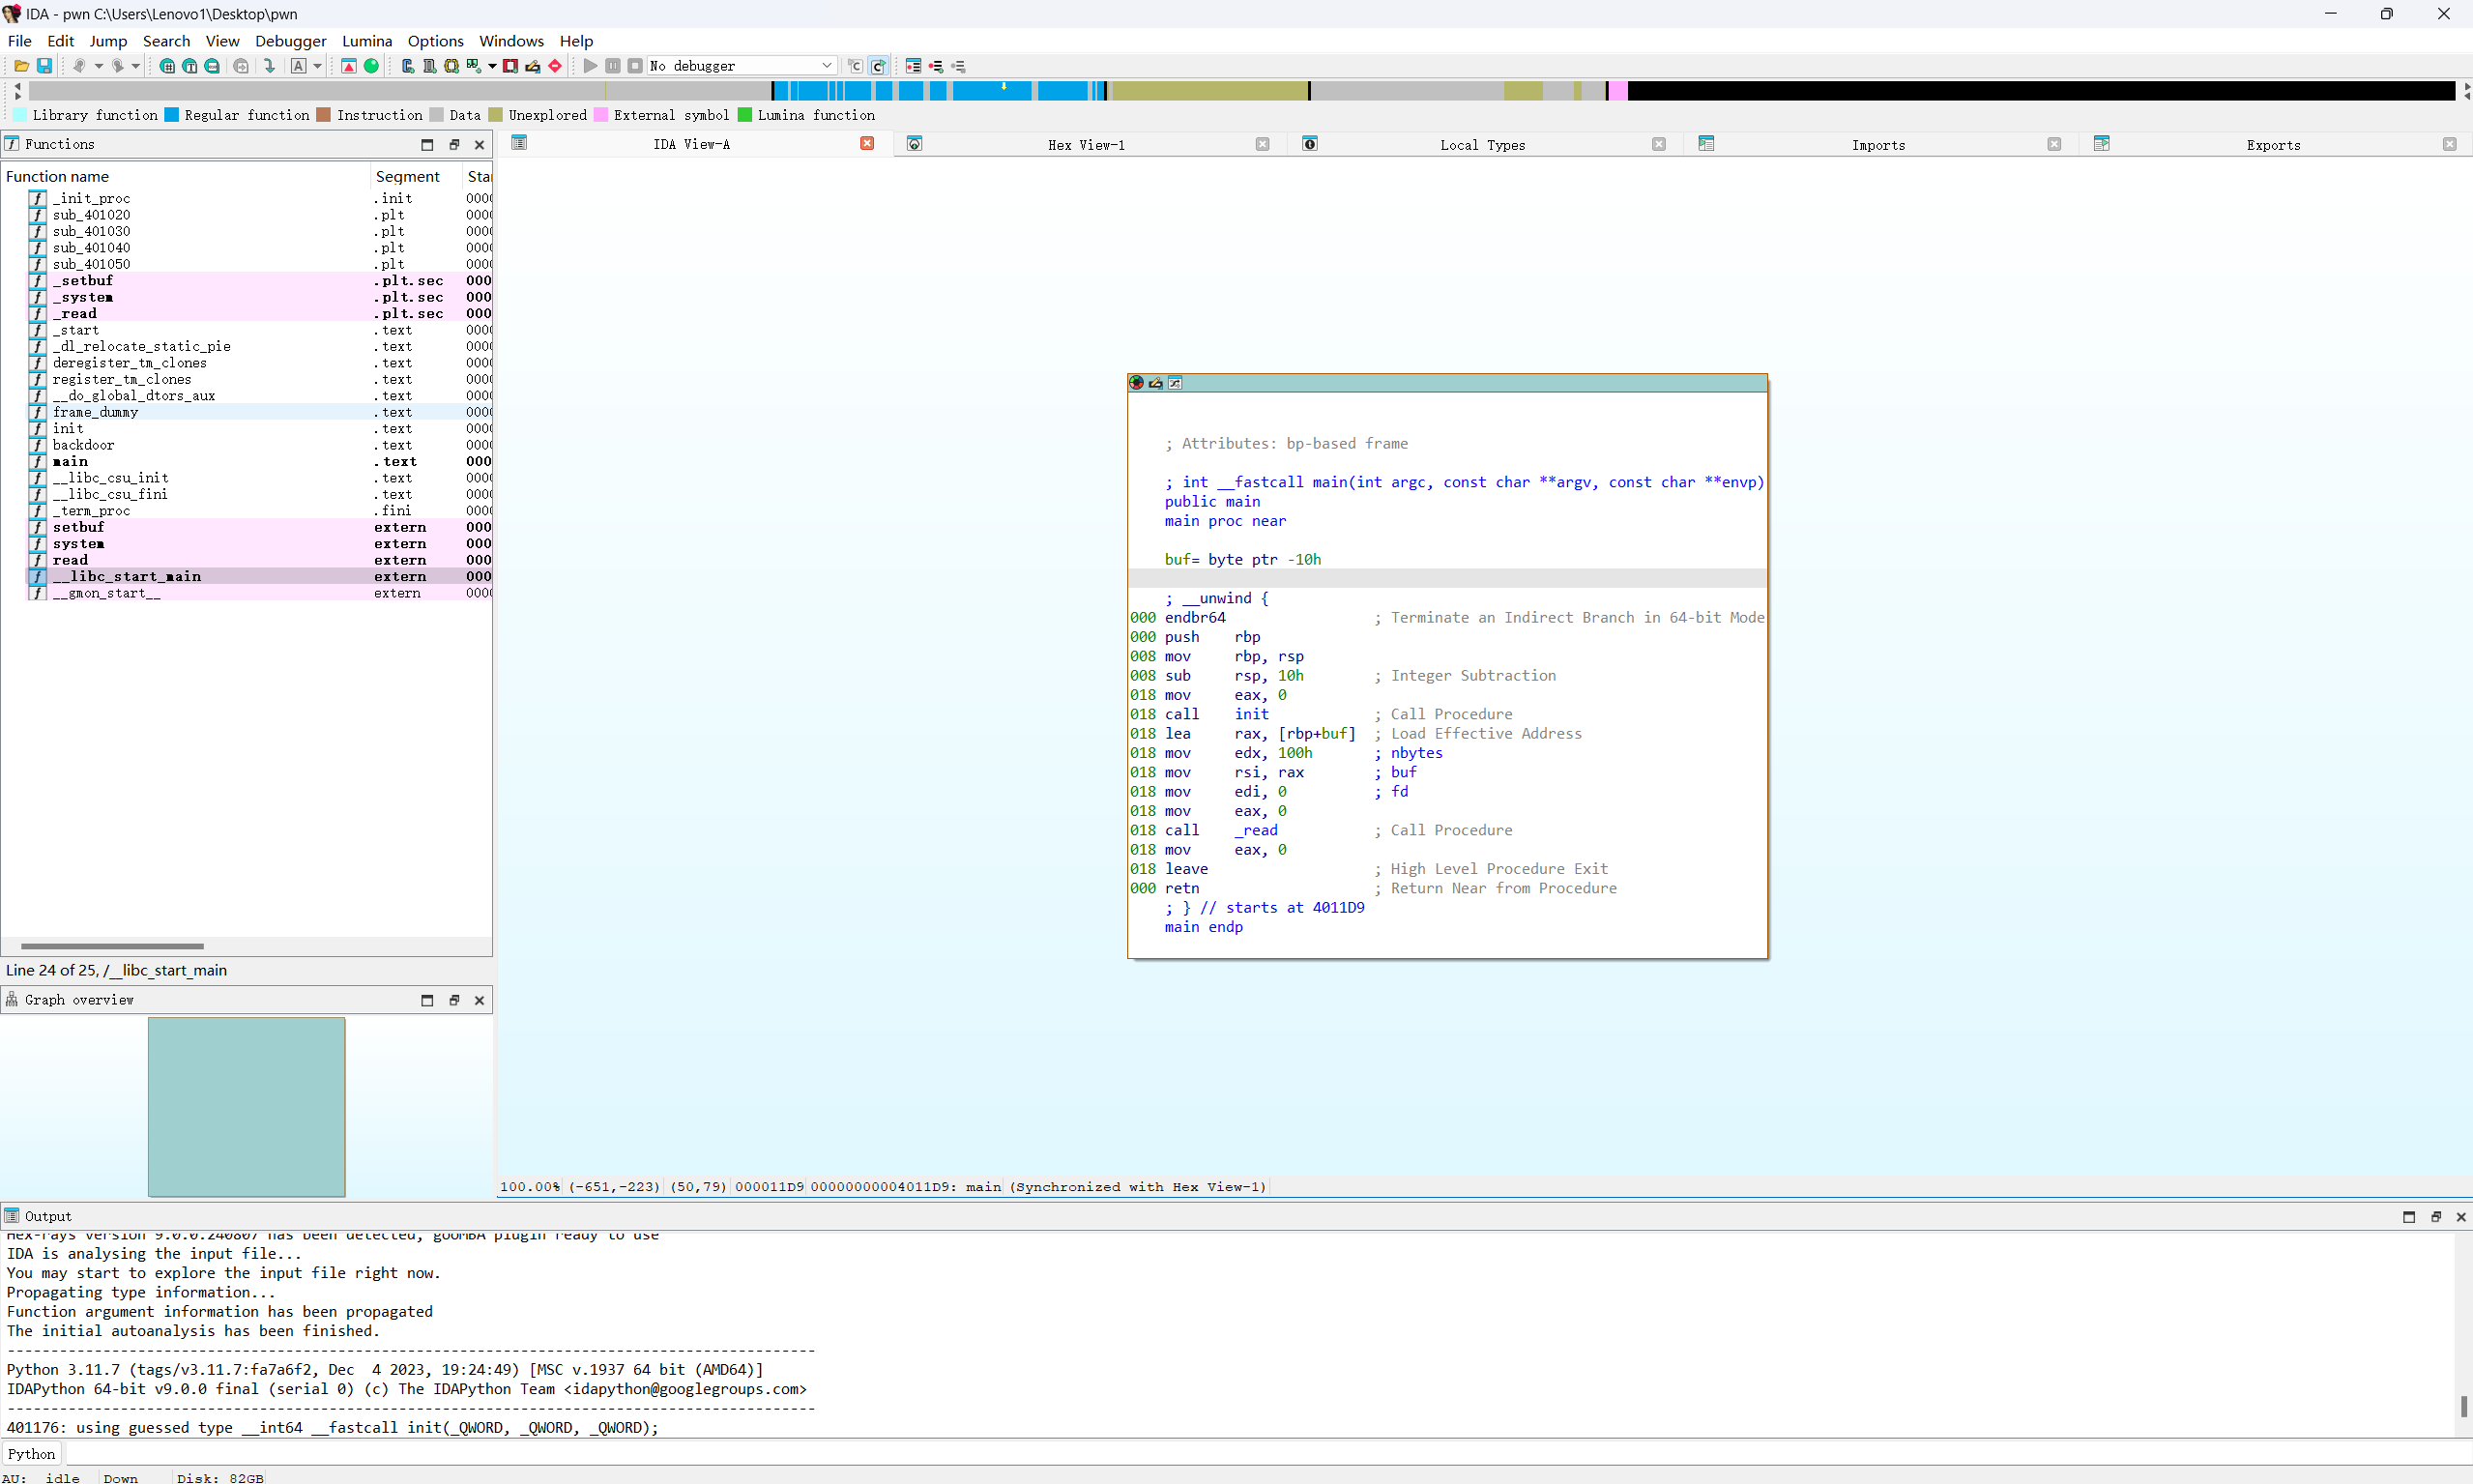
Task: Click the graph node color icon
Action: coord(1136,383)
